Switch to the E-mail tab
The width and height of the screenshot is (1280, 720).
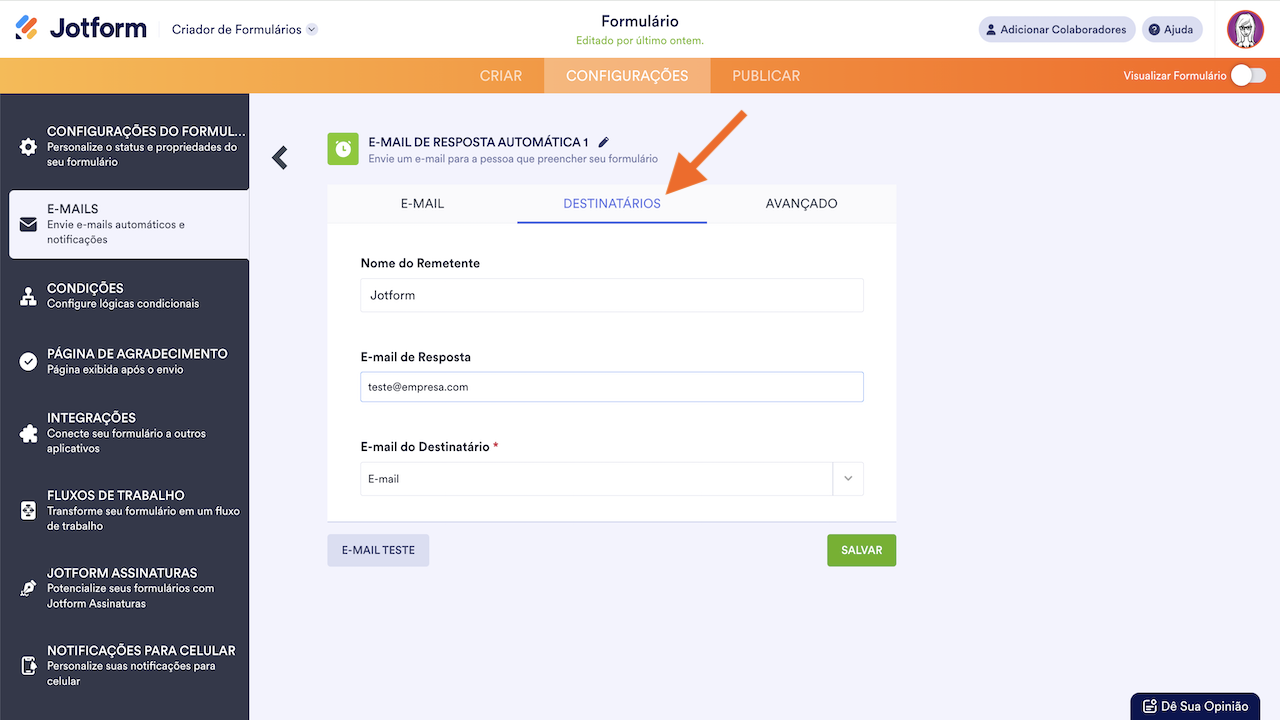click(422, 204)
